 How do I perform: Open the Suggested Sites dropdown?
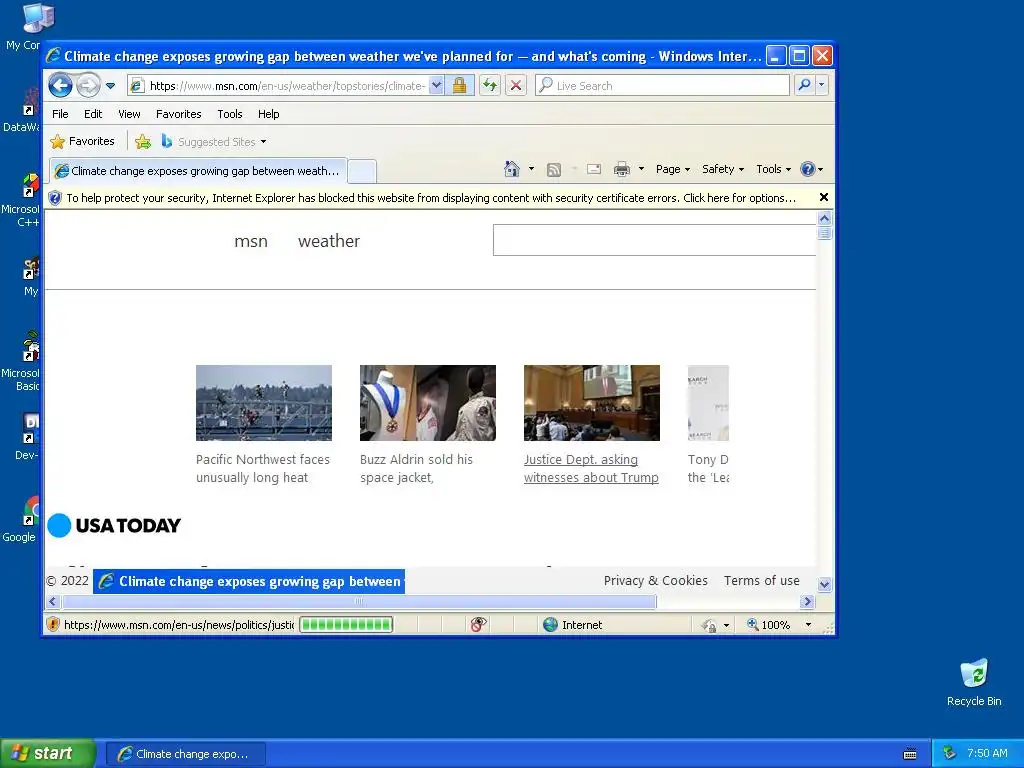tap(214, 141)
